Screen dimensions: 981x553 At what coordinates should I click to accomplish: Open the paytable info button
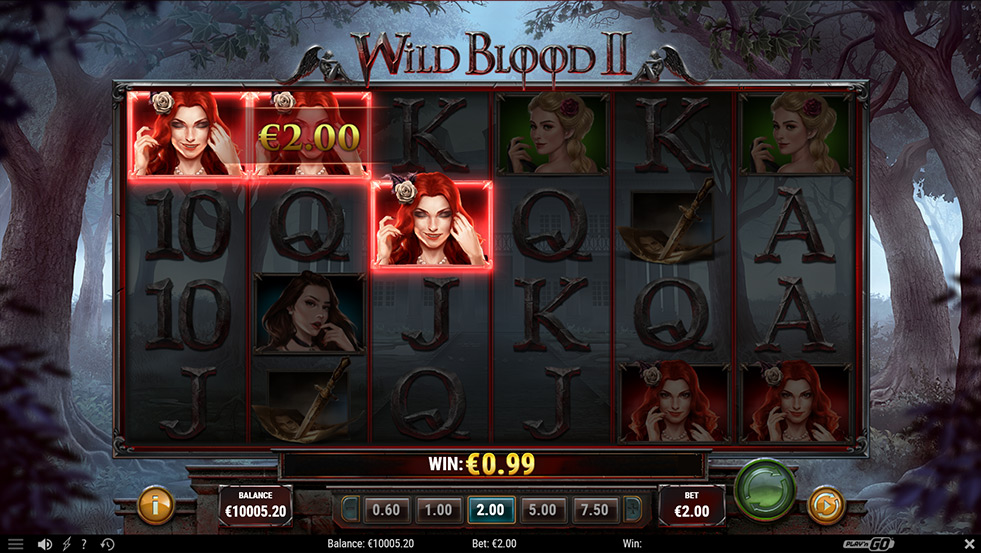pyautogui.click(x=155, y=505)
